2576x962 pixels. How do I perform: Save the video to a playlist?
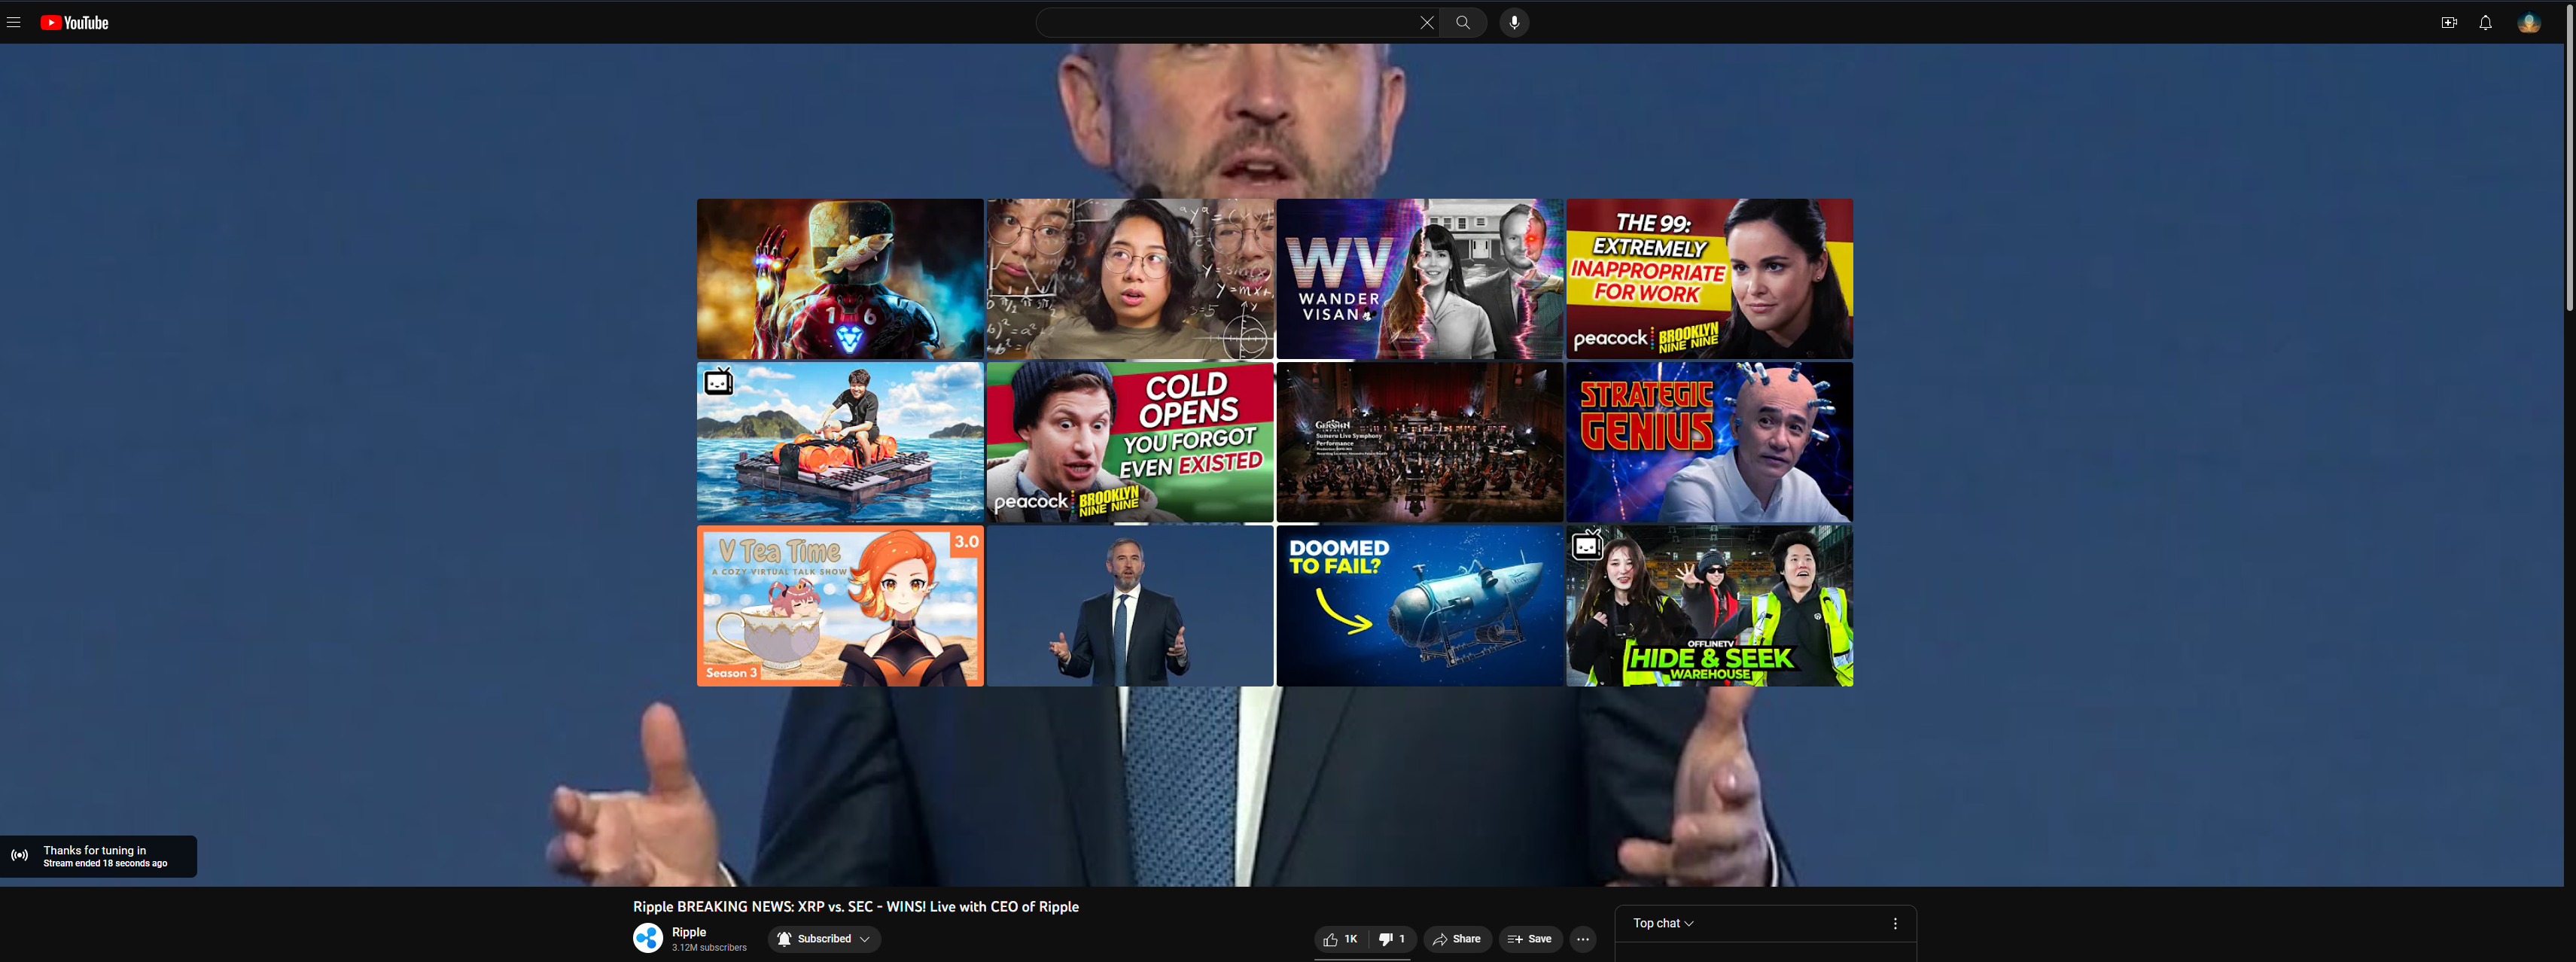coord(1530,939)
